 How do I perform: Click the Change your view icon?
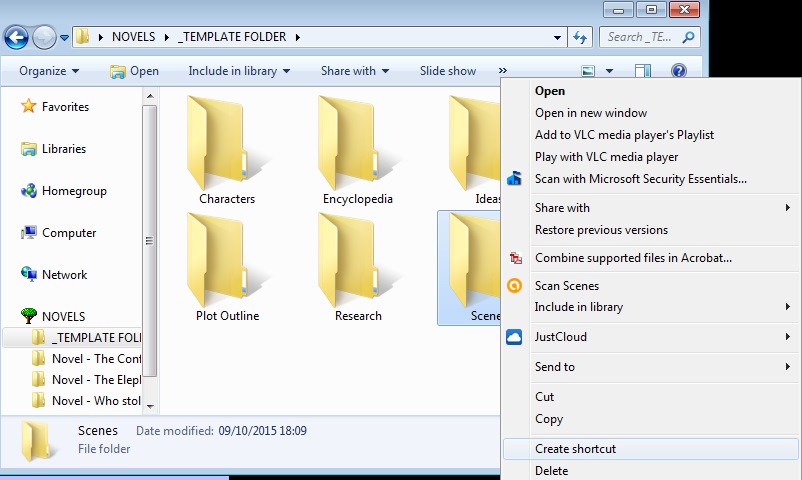[x=588, y=71]
